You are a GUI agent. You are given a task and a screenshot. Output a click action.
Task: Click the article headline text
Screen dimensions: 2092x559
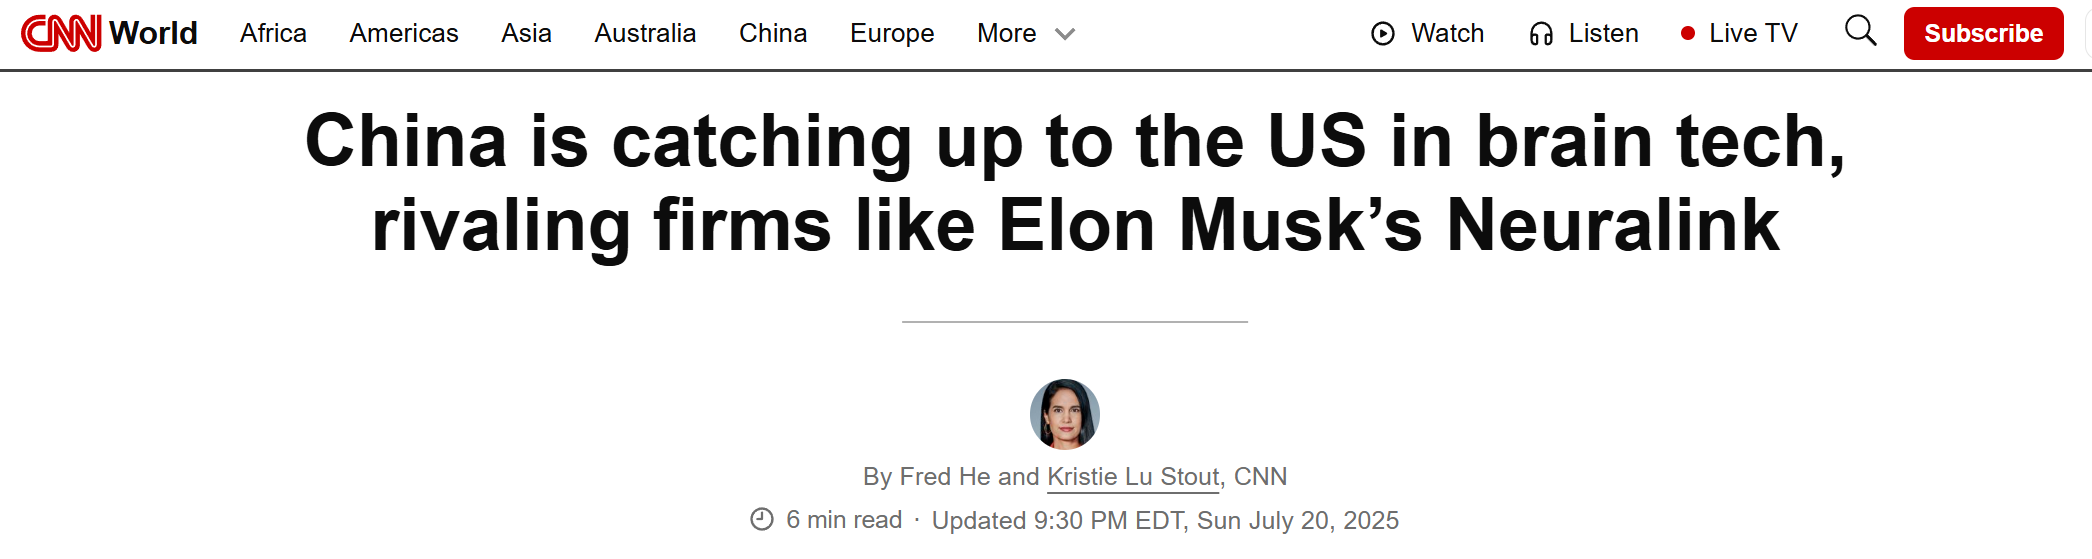1075,183
